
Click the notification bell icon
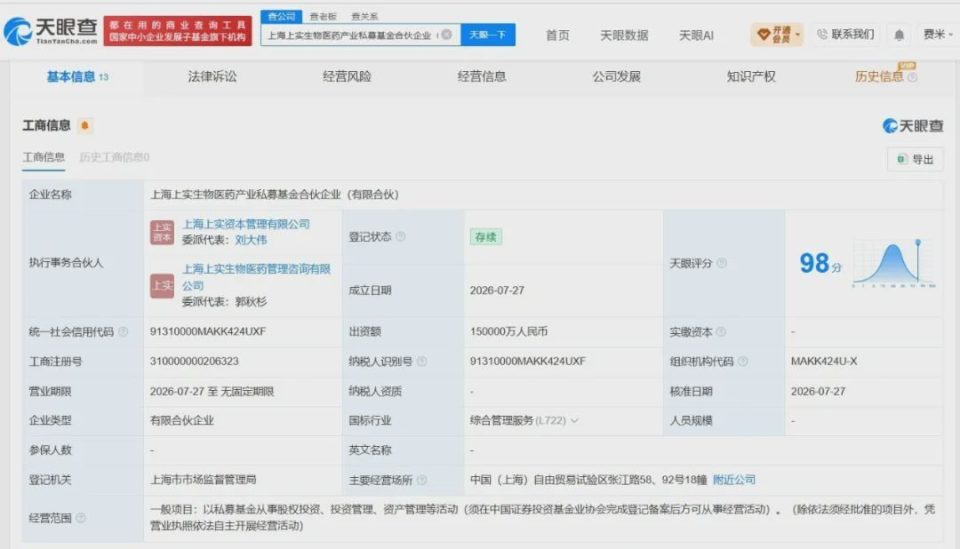click(899, 35)
